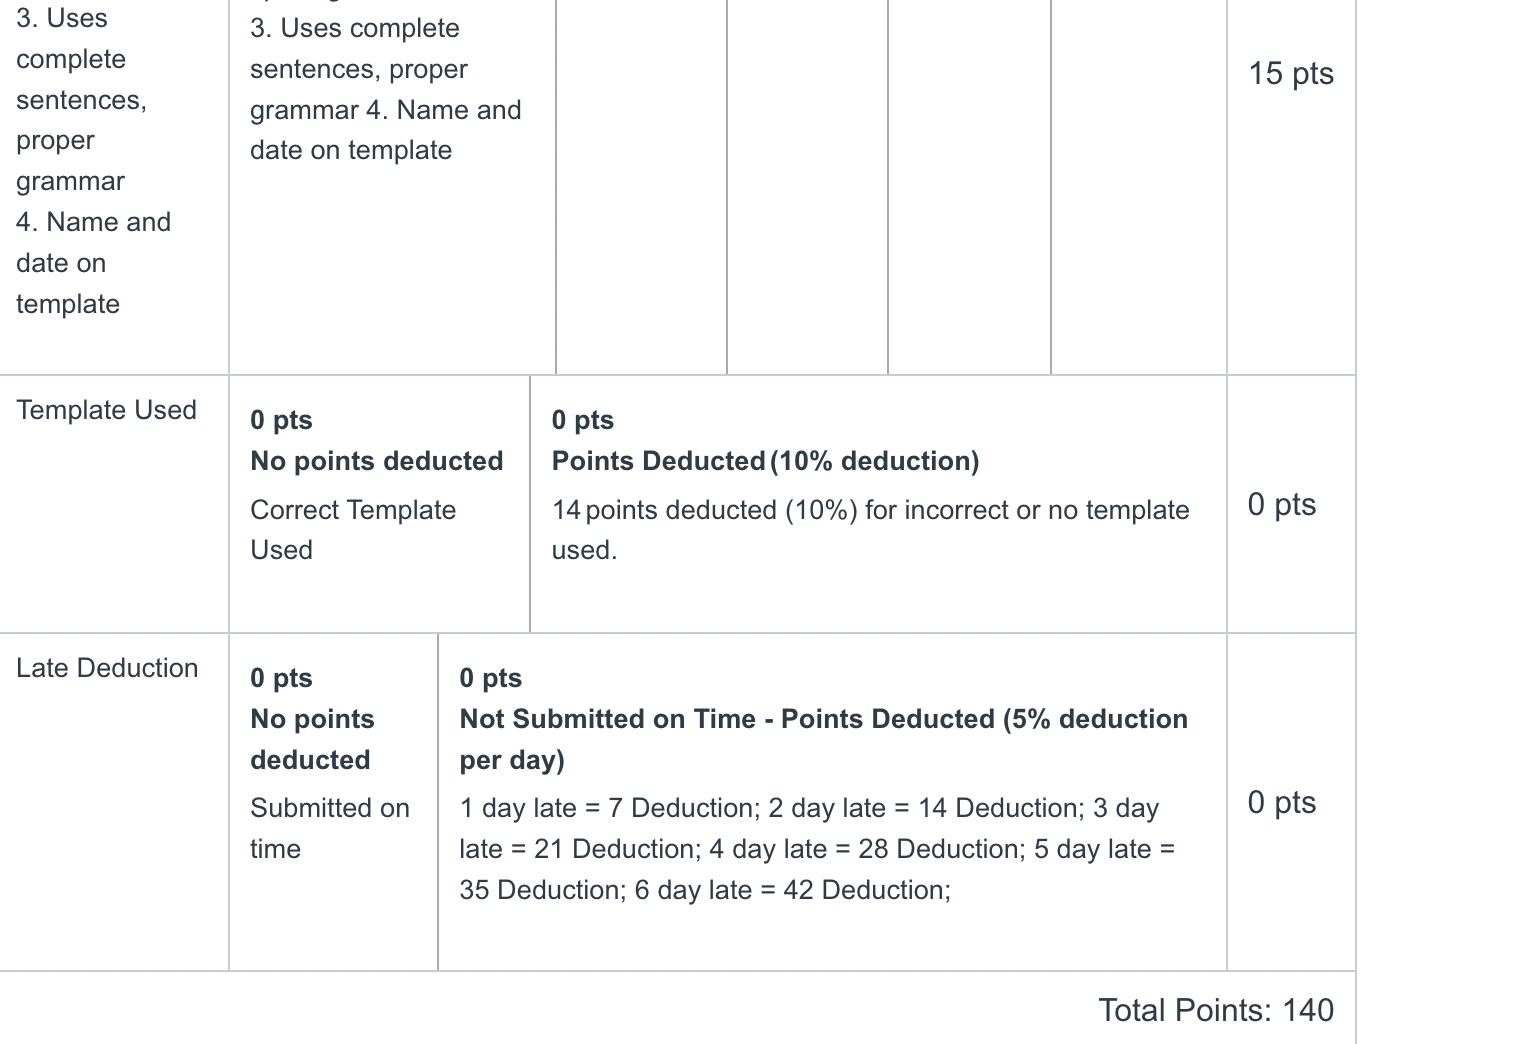
Task: Choose the Submitted on time rating
Action: [330, 828]
